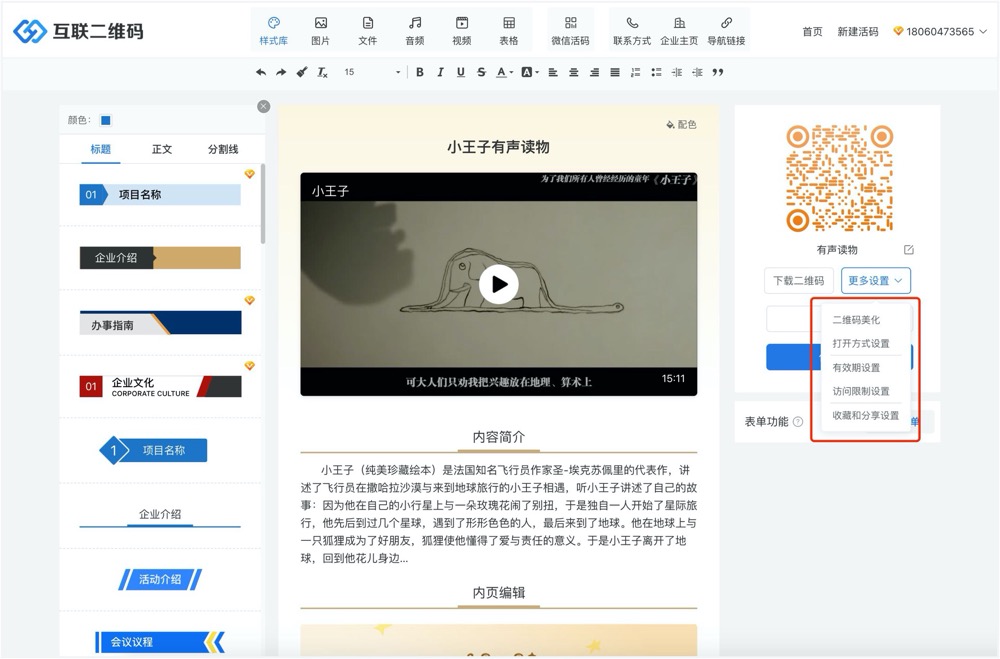This screenshot has height=659, width=1000.
Task: Edit the 有声读物 QR code name
Action: [909, 249]
